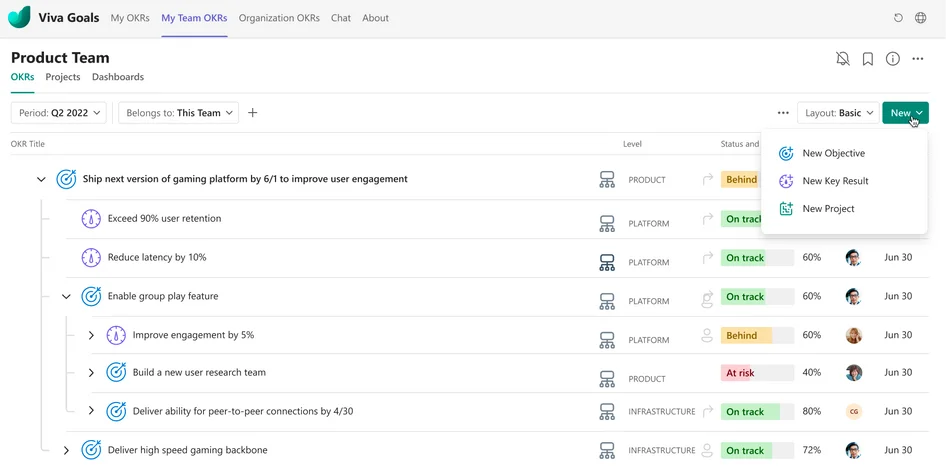
Task: Click the bookmark icon in header
Action: coord(868,59)
